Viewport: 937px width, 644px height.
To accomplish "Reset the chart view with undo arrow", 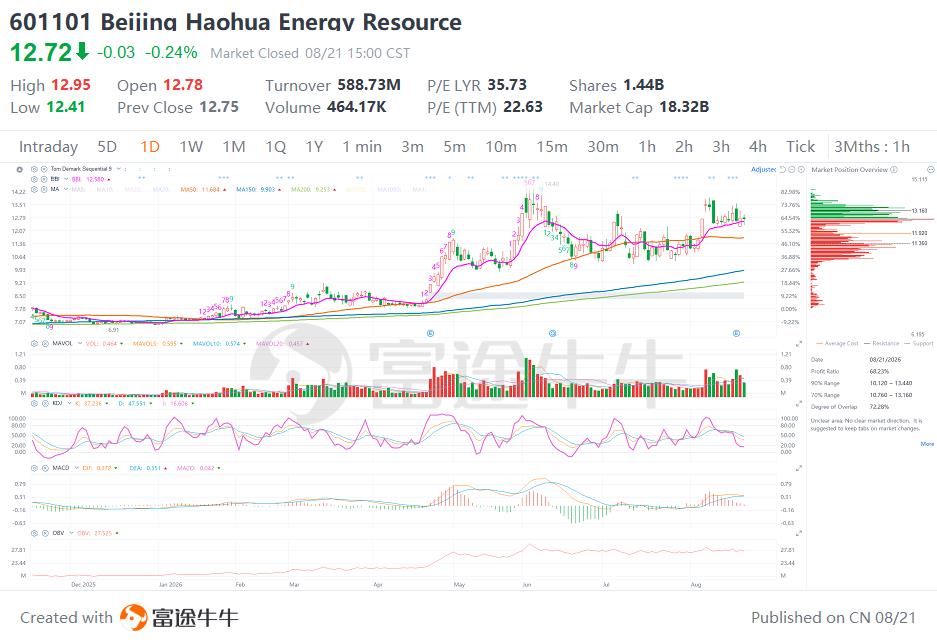I will (x=783, y=170).
